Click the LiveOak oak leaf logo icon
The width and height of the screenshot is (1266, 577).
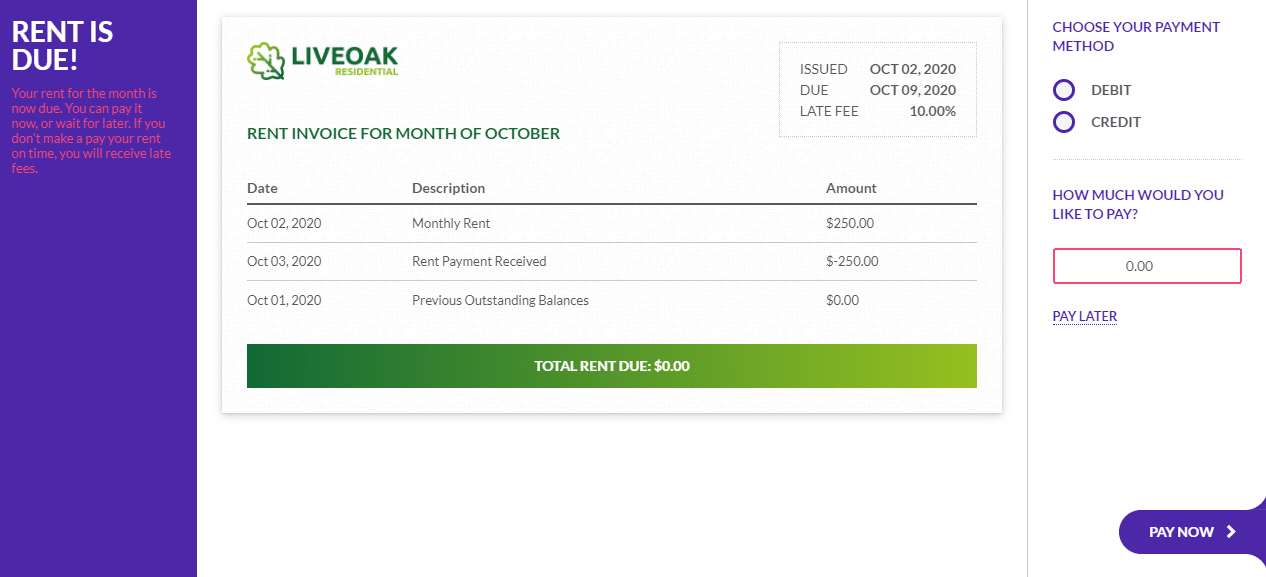266,61
